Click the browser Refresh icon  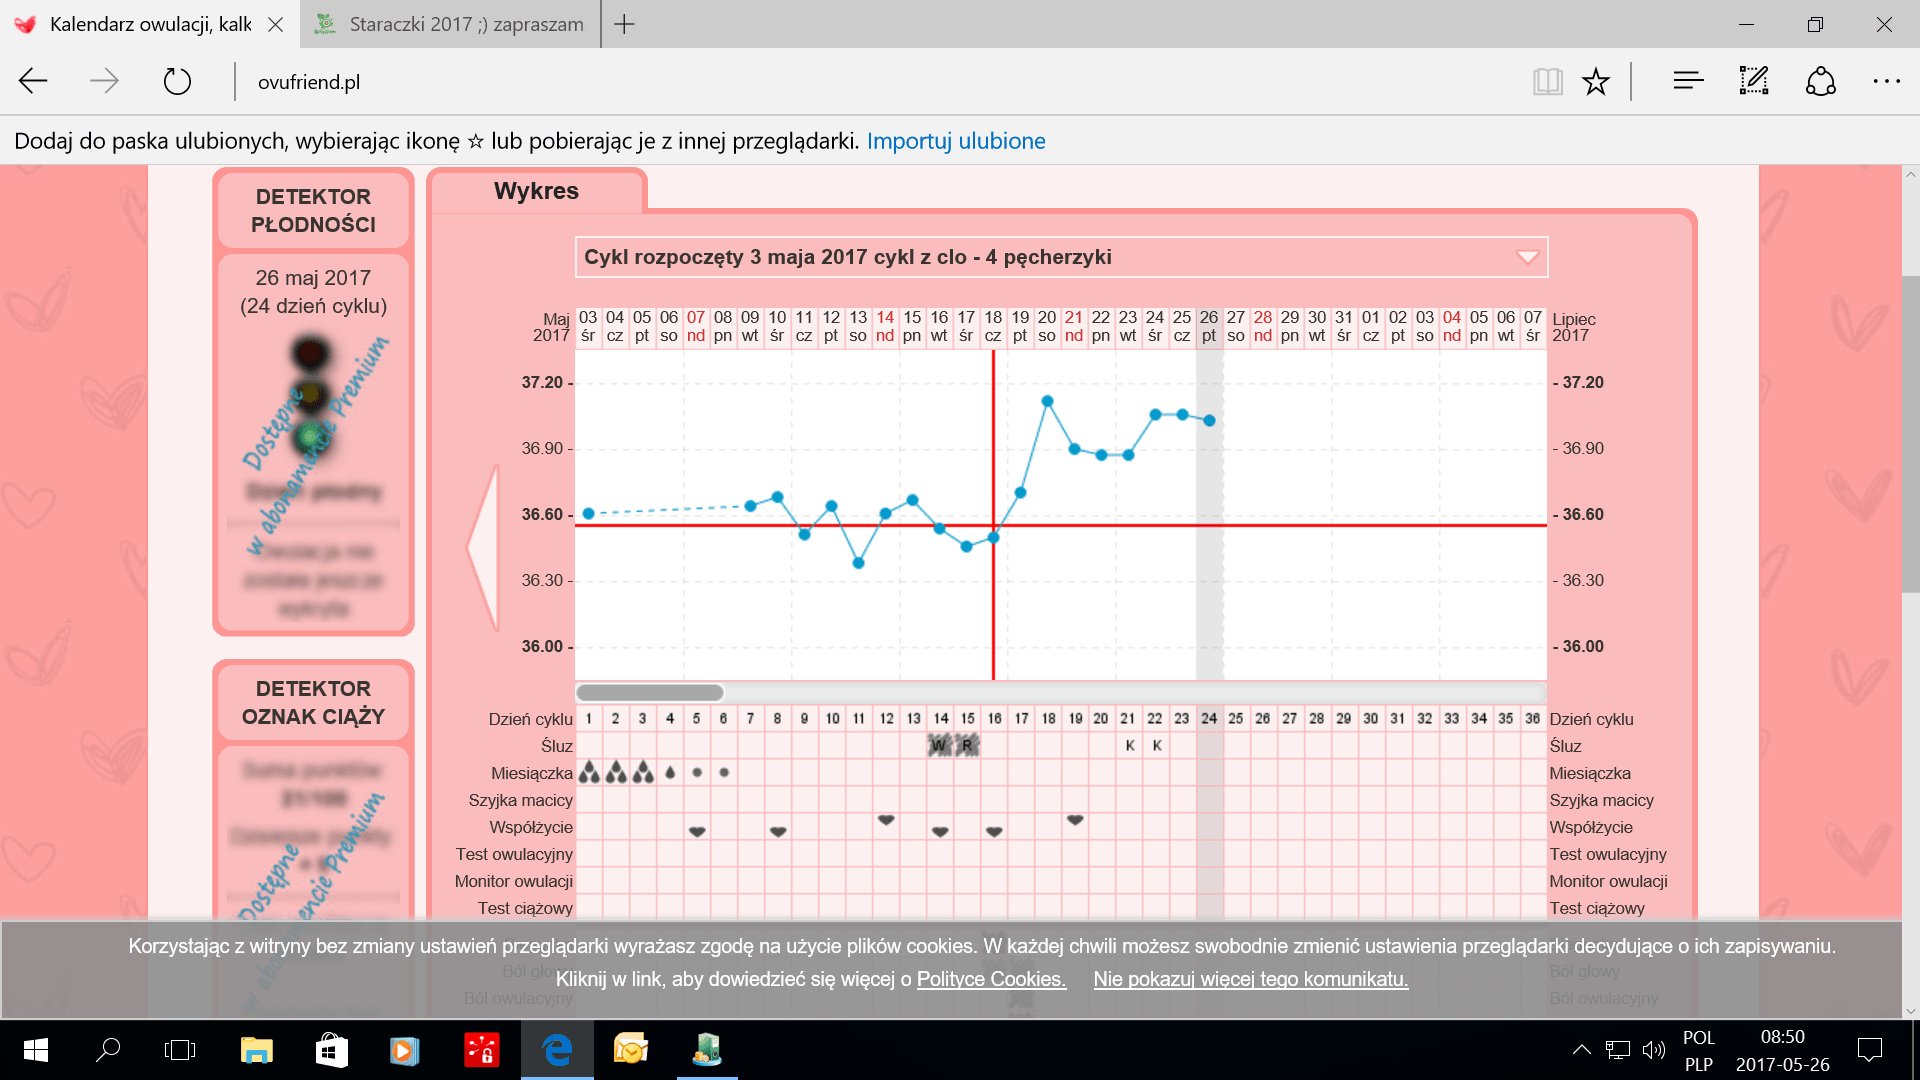(177, 81)
